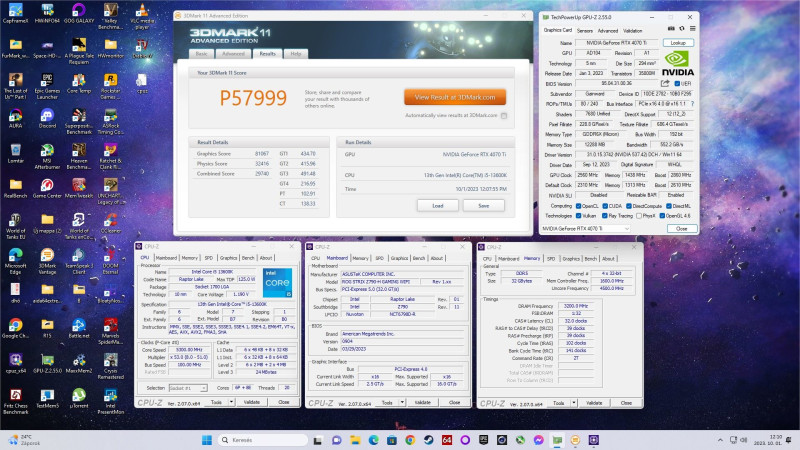The image size is (800, 450).
Task: Open Steam from the taskbar
Action: [429, 440]
